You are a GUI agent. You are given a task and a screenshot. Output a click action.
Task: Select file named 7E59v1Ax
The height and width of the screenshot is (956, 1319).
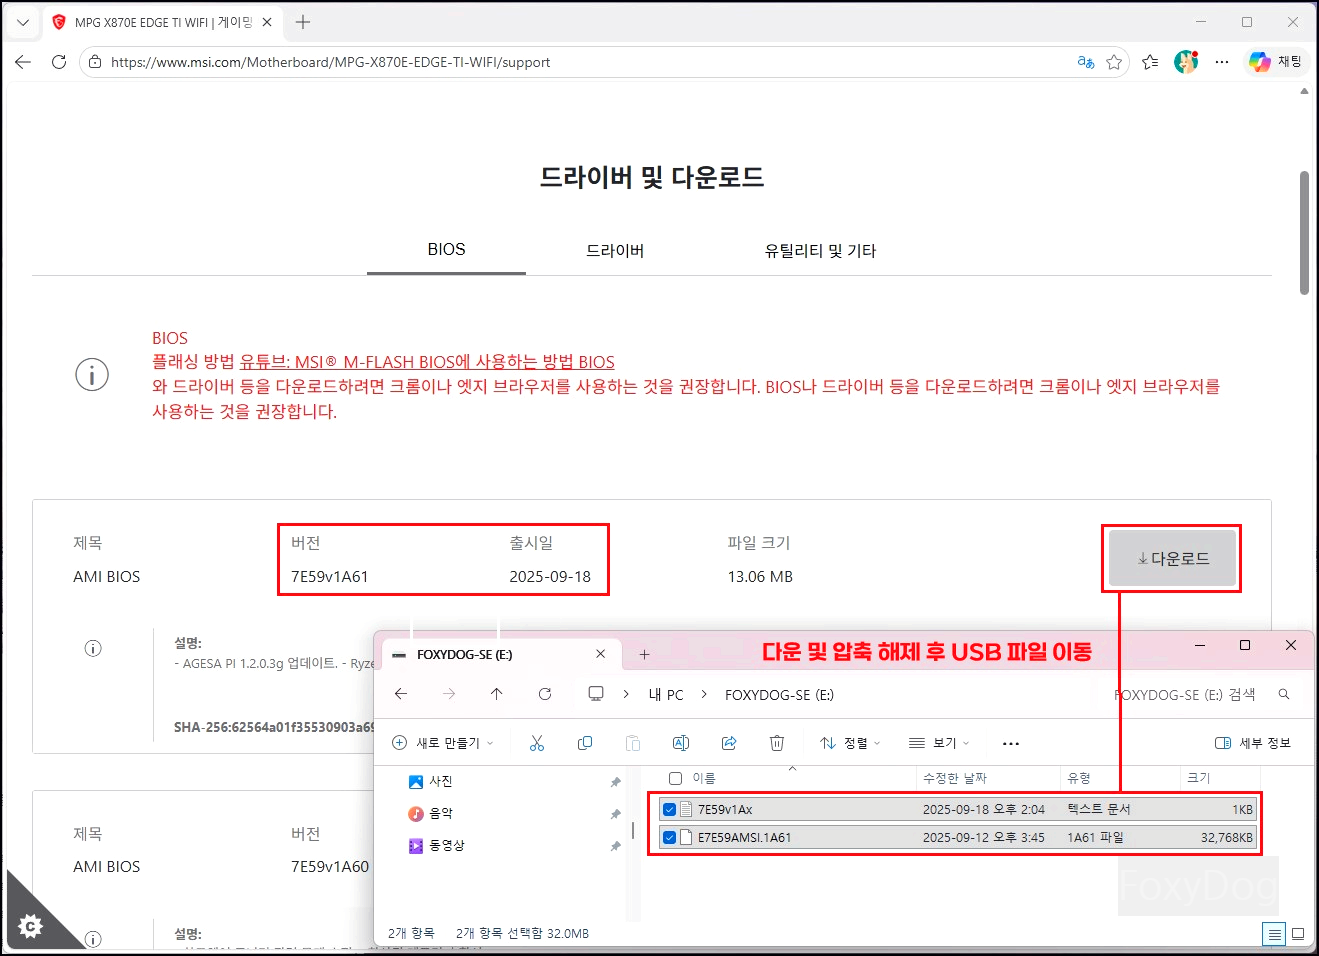point(725,809)
